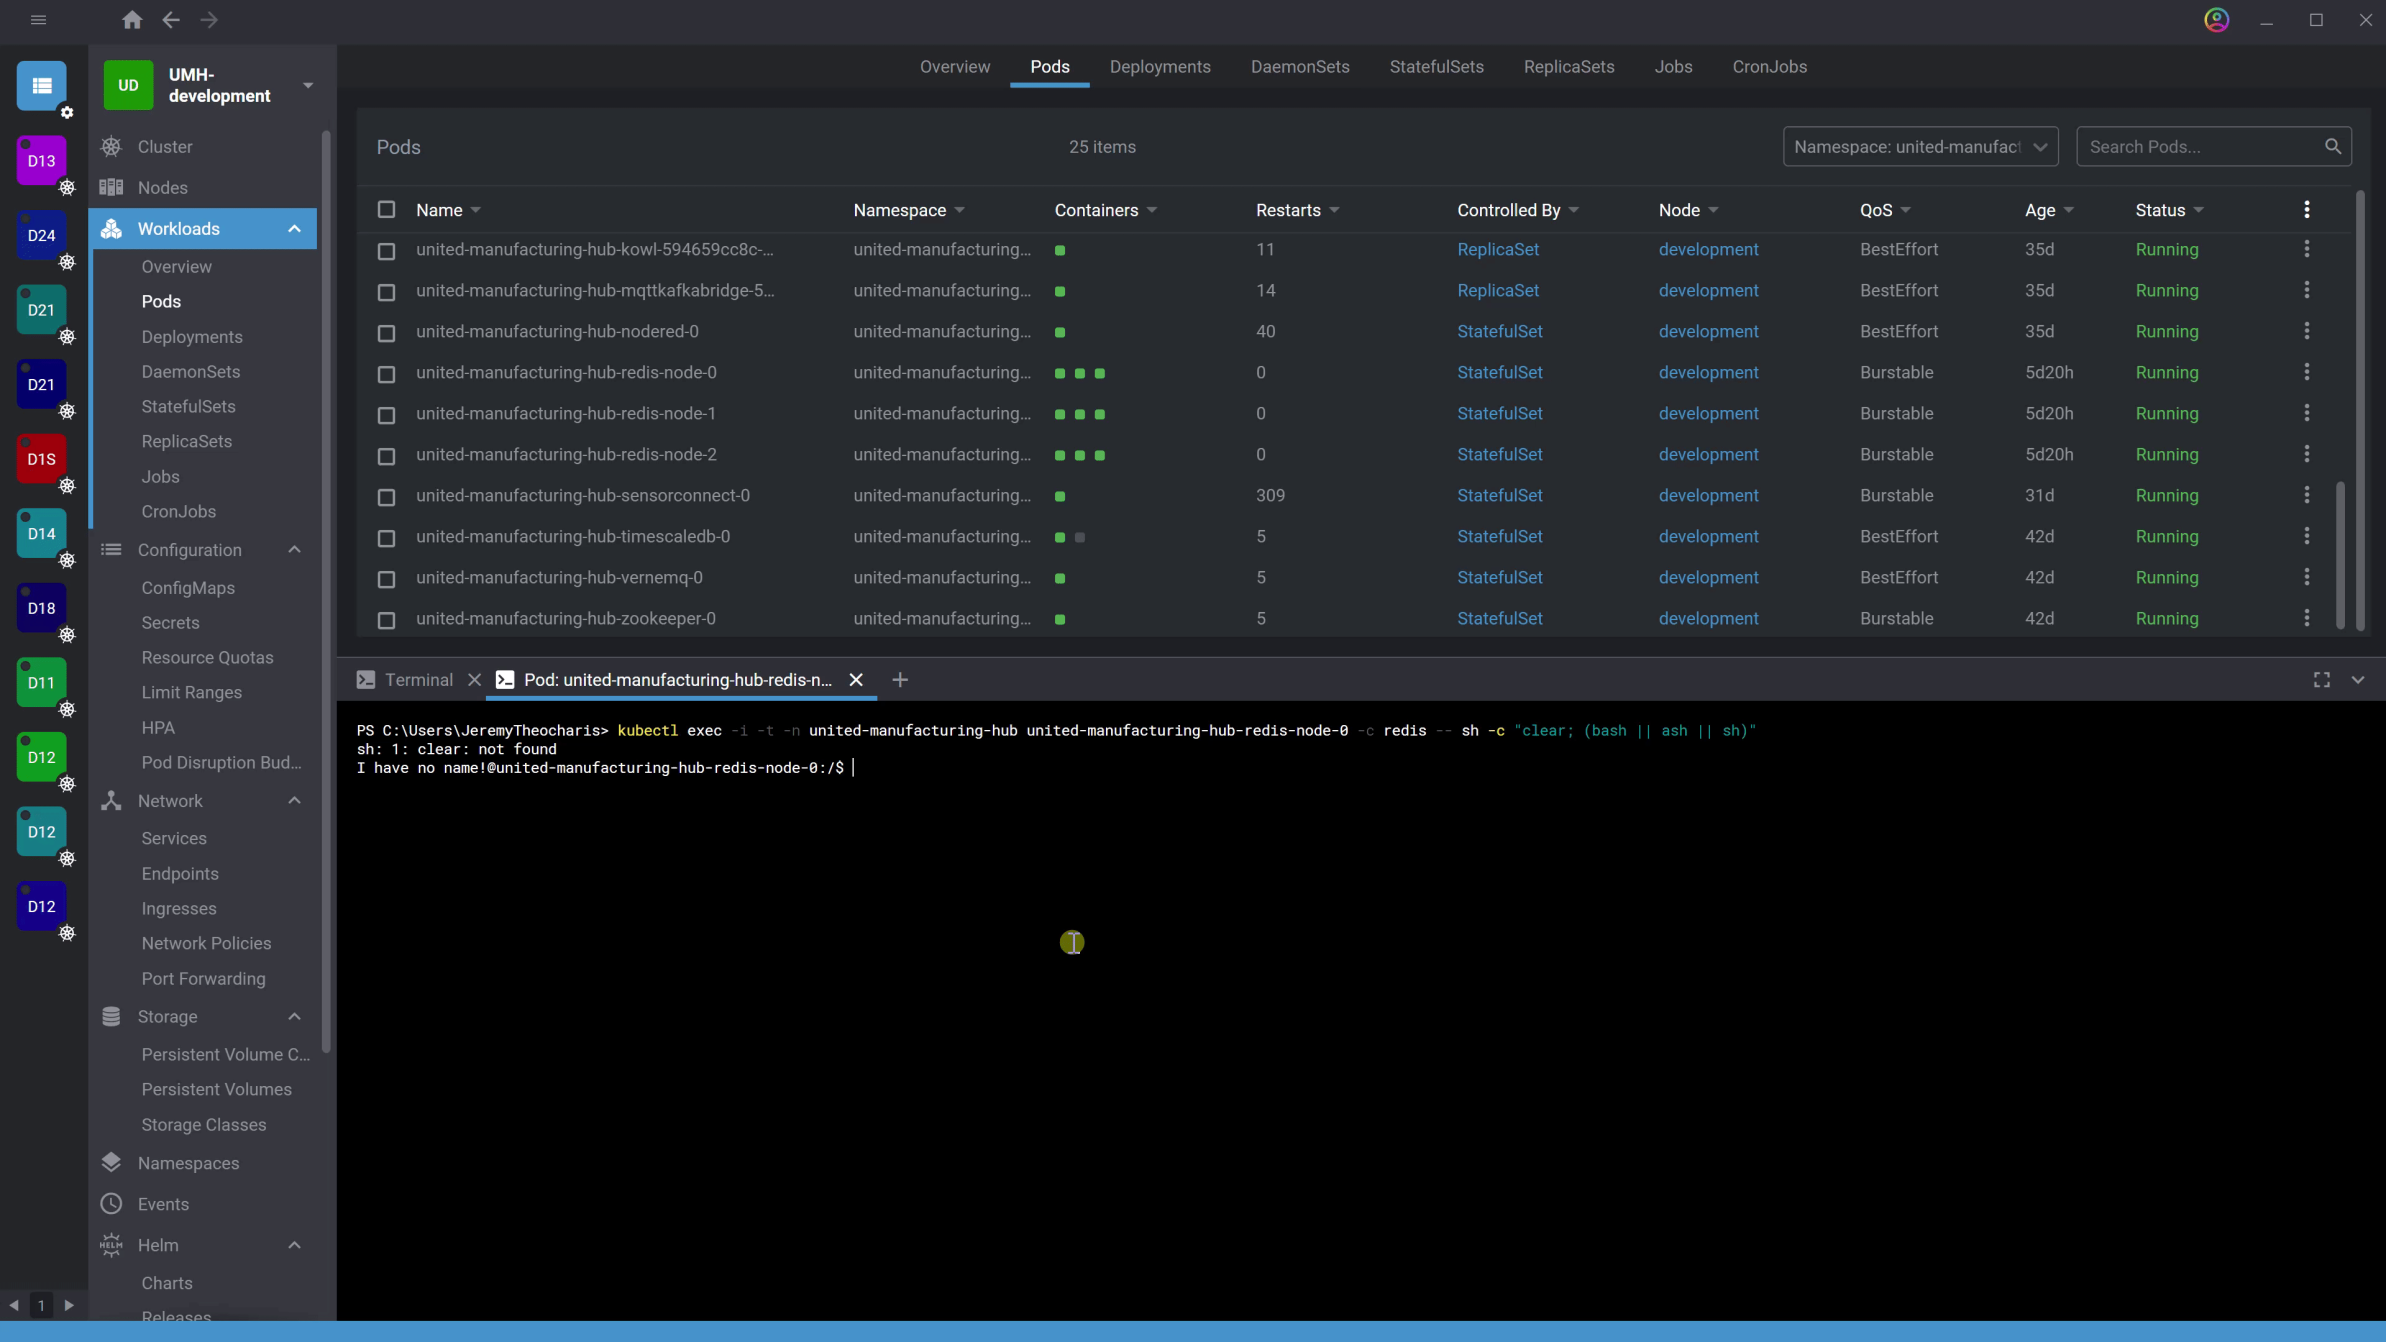Collapse the Network sidebar section
The width and height of the screenshot is (2386, 1342).
pos(294,801)
